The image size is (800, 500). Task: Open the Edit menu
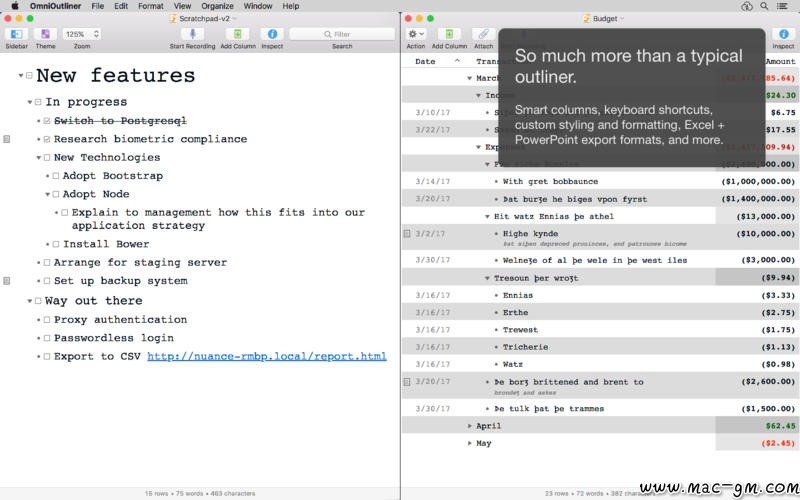(x=121, y=6)
